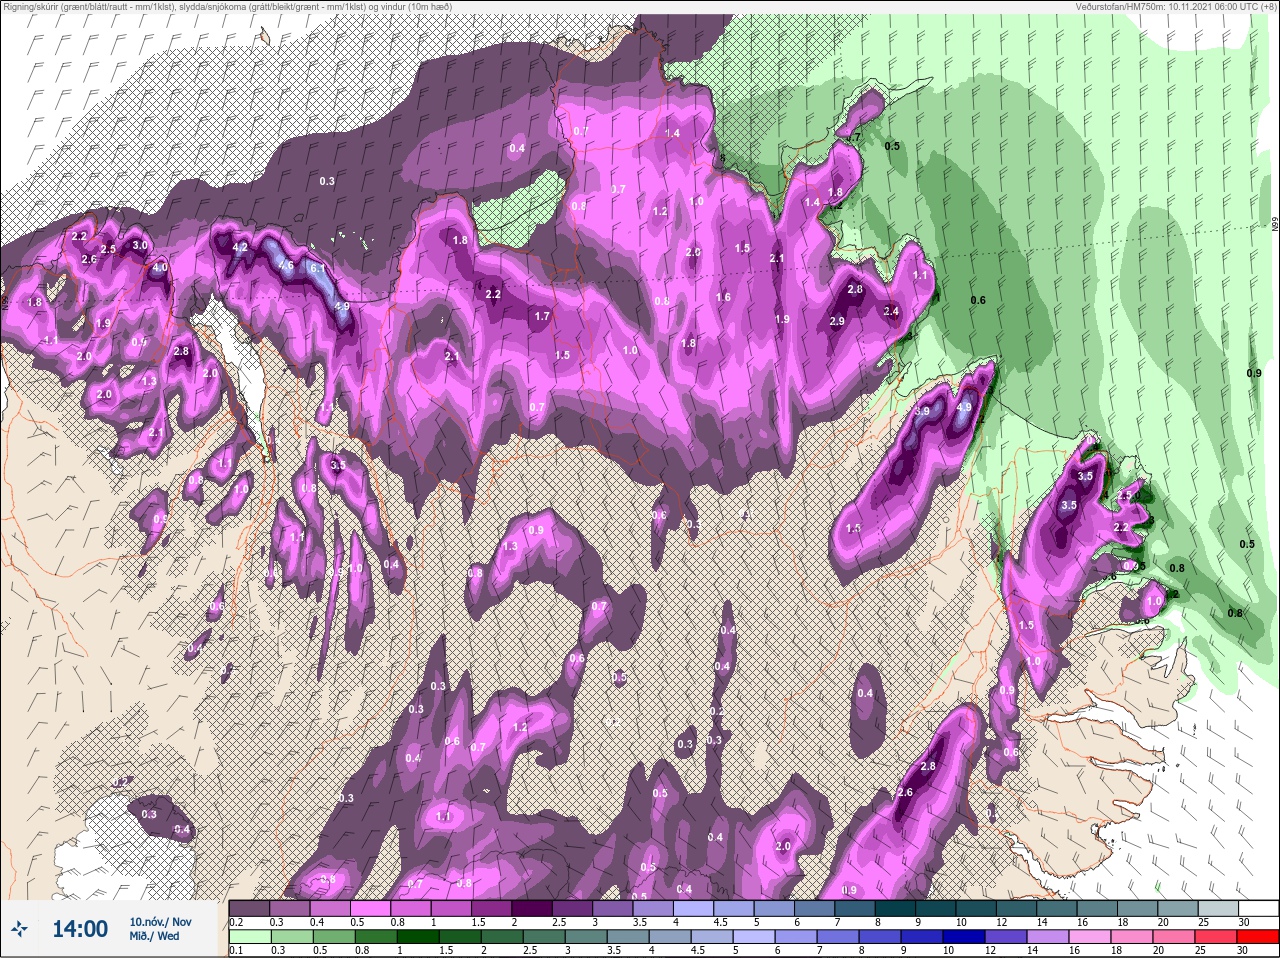Click the 10.nóv./Nov date label
Viewport: 1280px width, 958px height.
coord(160,921)
